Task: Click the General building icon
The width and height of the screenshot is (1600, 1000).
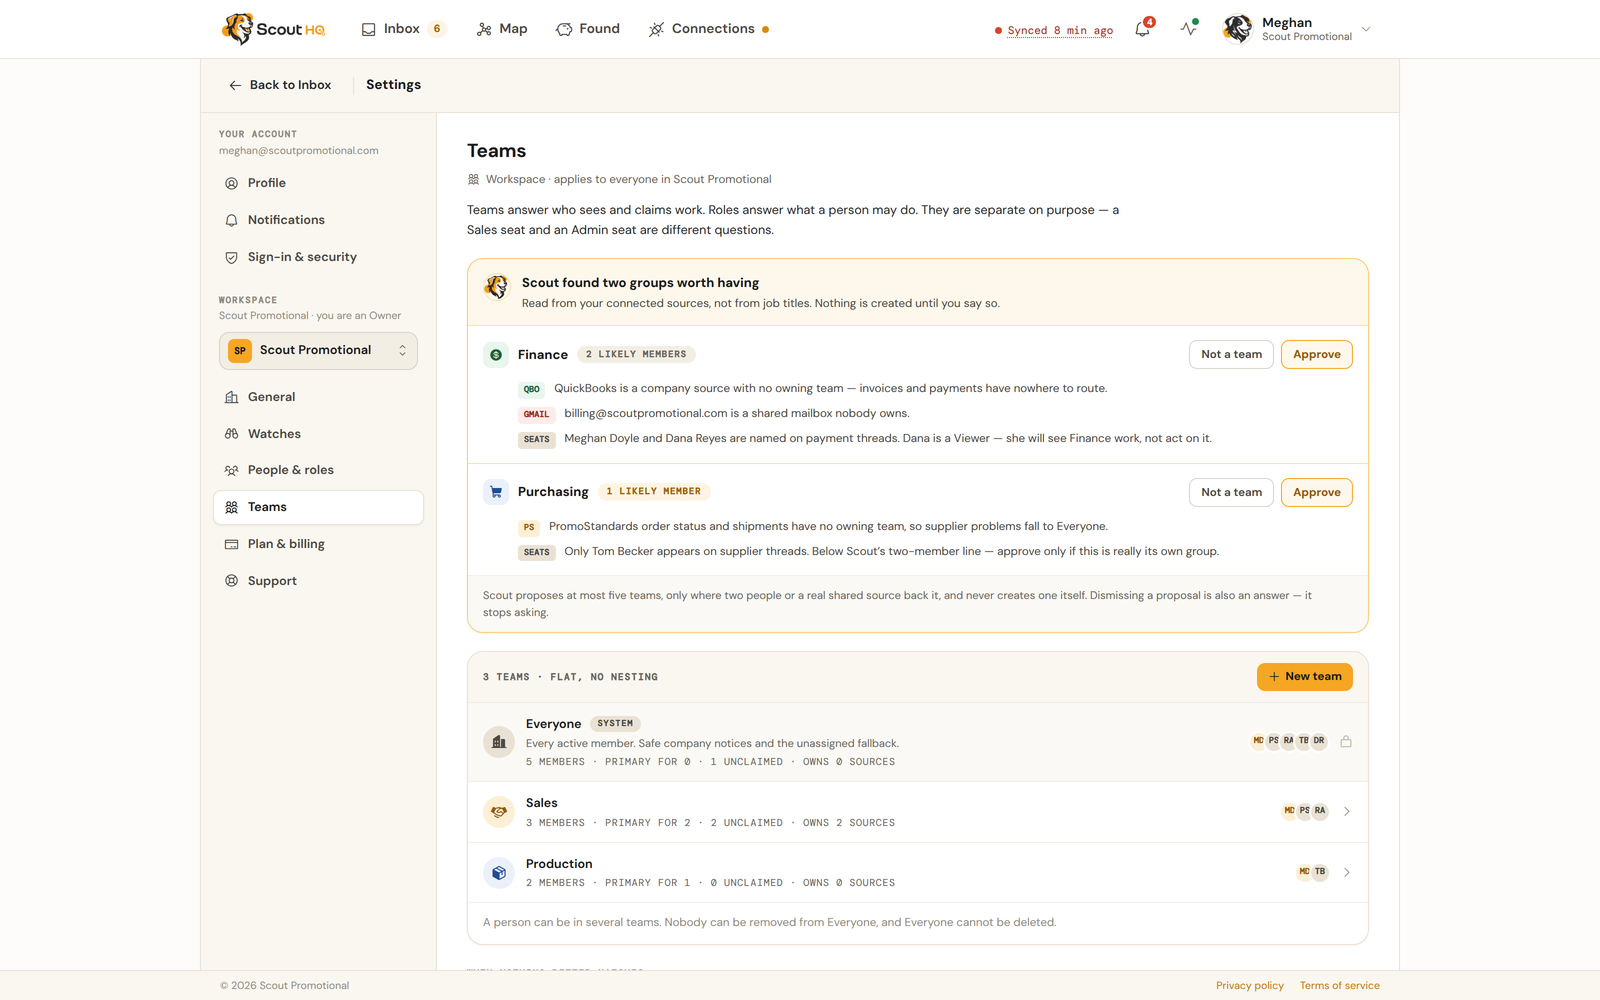Action: click(232, 397)
